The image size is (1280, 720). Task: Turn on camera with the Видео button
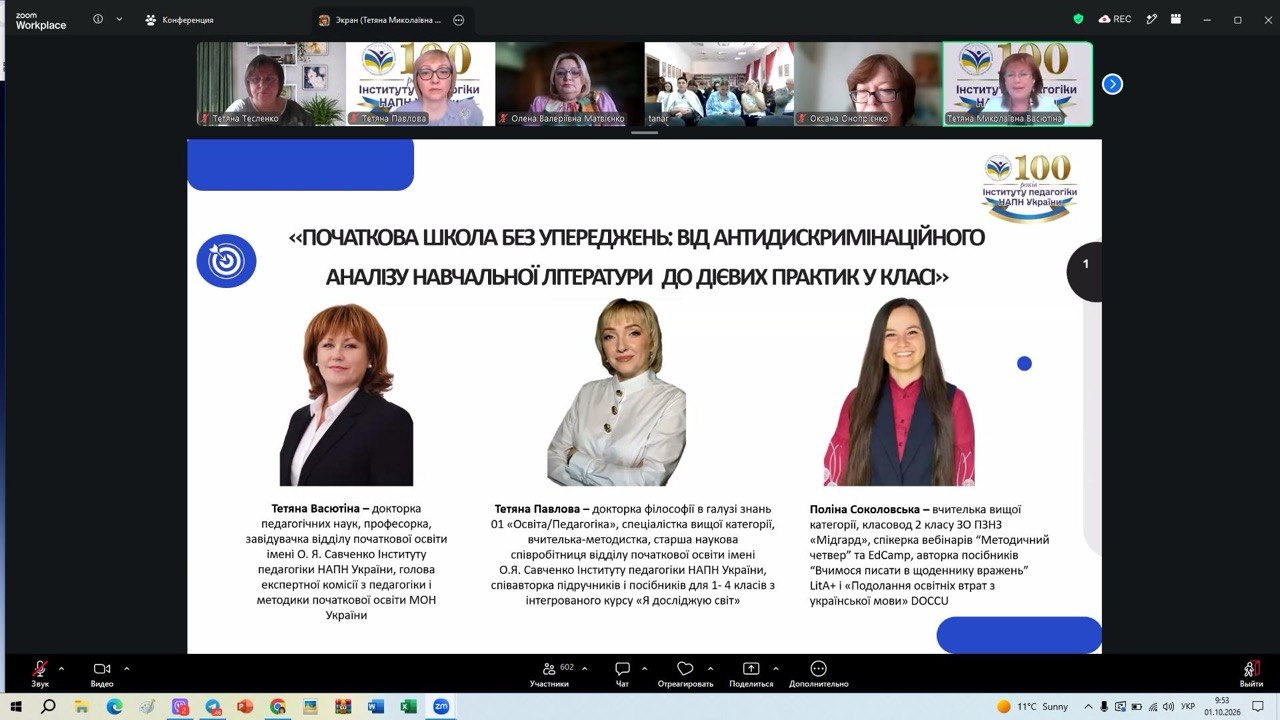[102, 674]
